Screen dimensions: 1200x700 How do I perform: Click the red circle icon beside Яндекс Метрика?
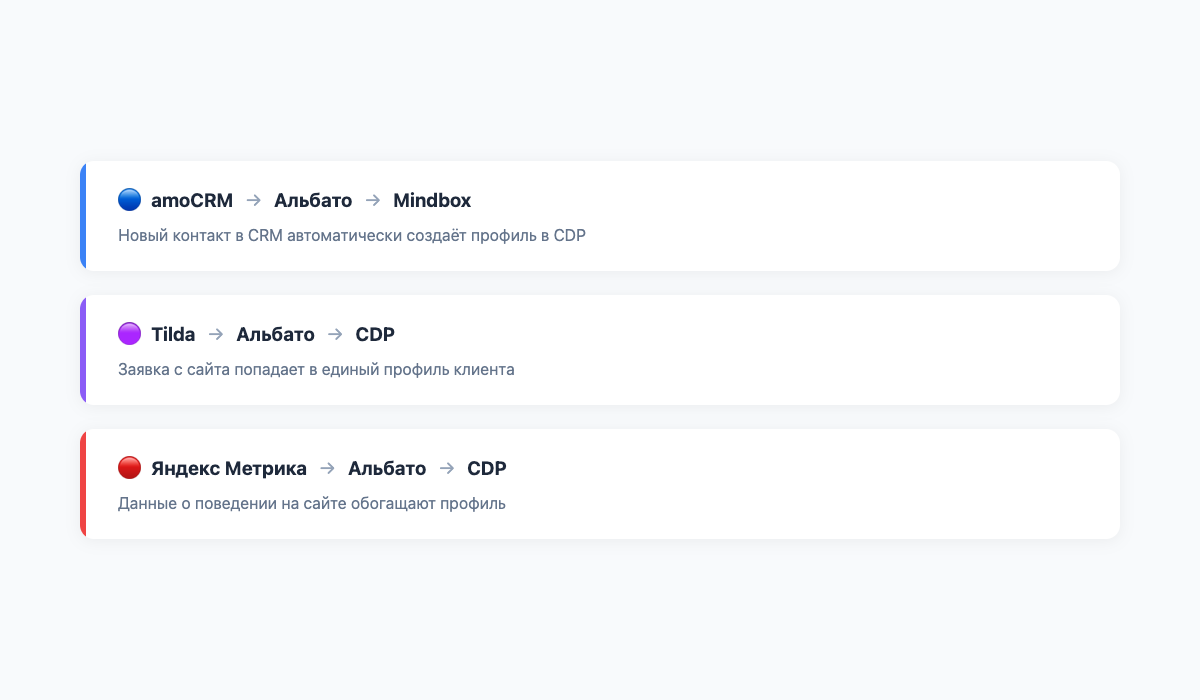click(129, 468)
